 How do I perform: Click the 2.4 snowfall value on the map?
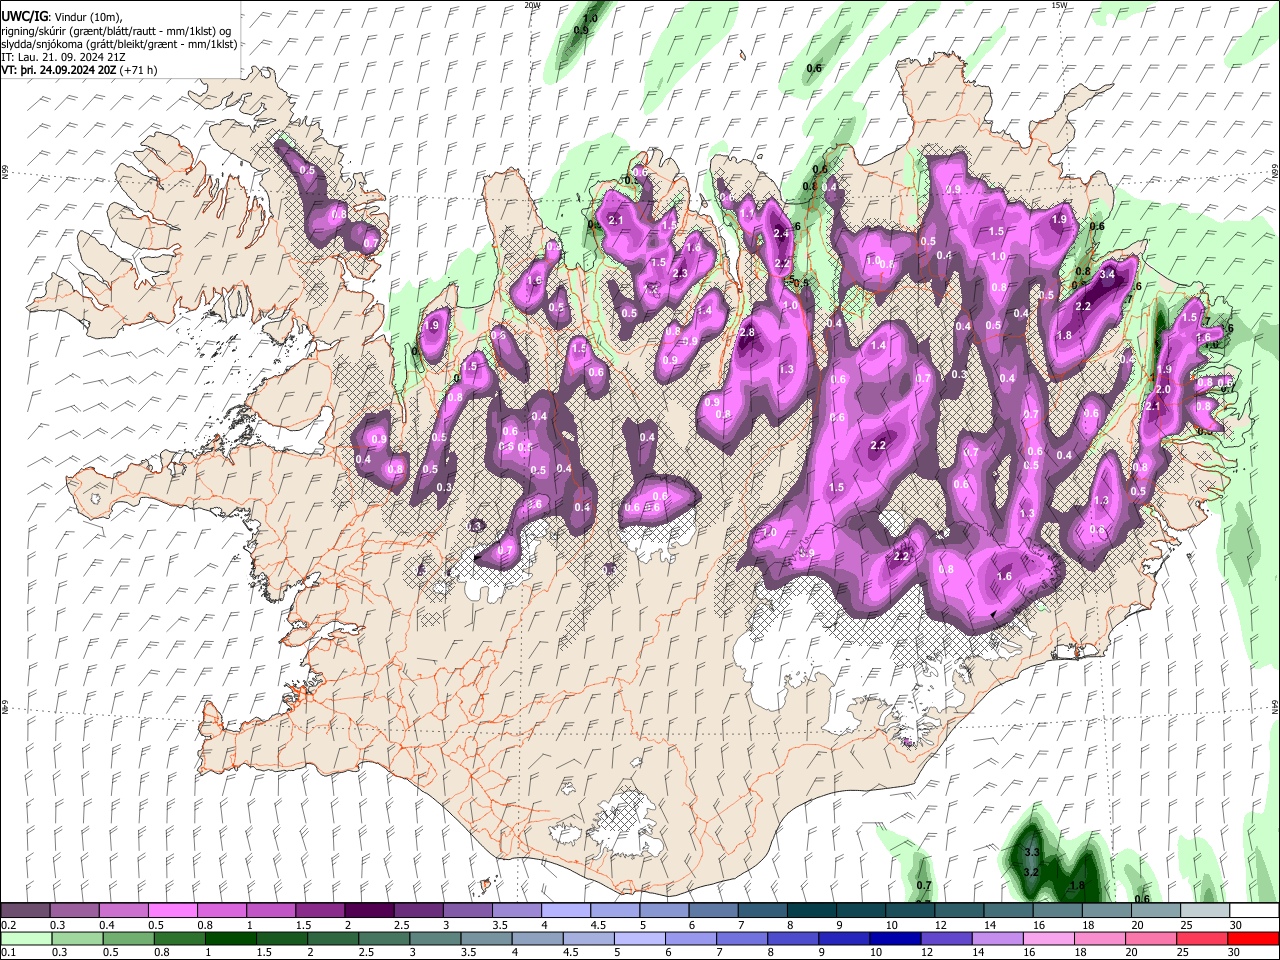tap(782, 233)
